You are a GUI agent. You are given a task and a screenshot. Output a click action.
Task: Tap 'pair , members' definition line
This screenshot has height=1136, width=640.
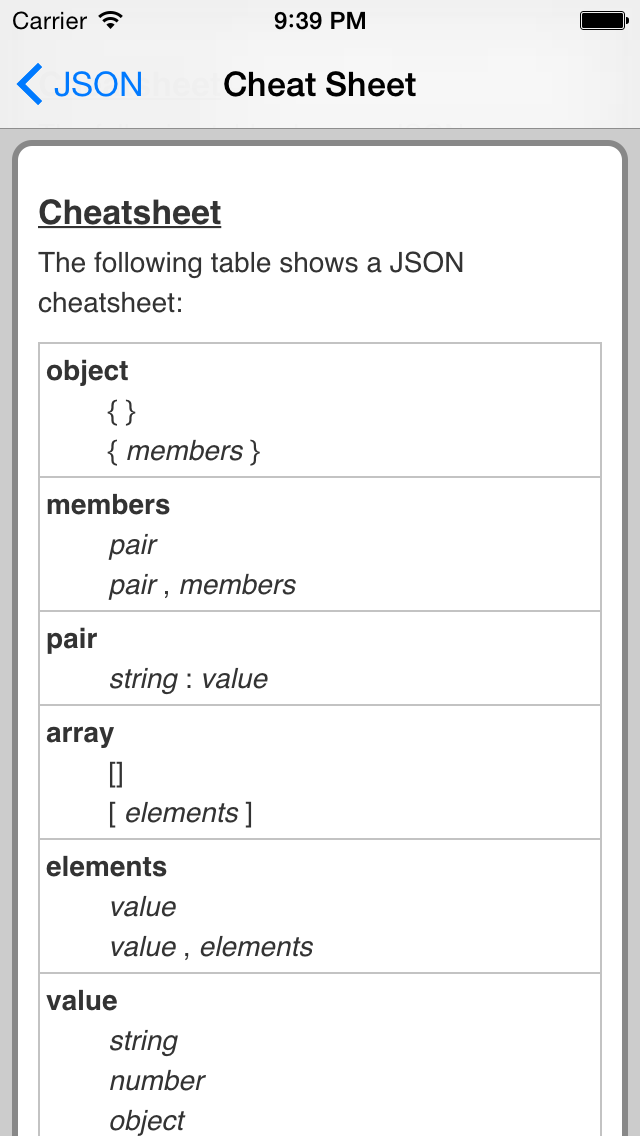[x=202, y=585]
